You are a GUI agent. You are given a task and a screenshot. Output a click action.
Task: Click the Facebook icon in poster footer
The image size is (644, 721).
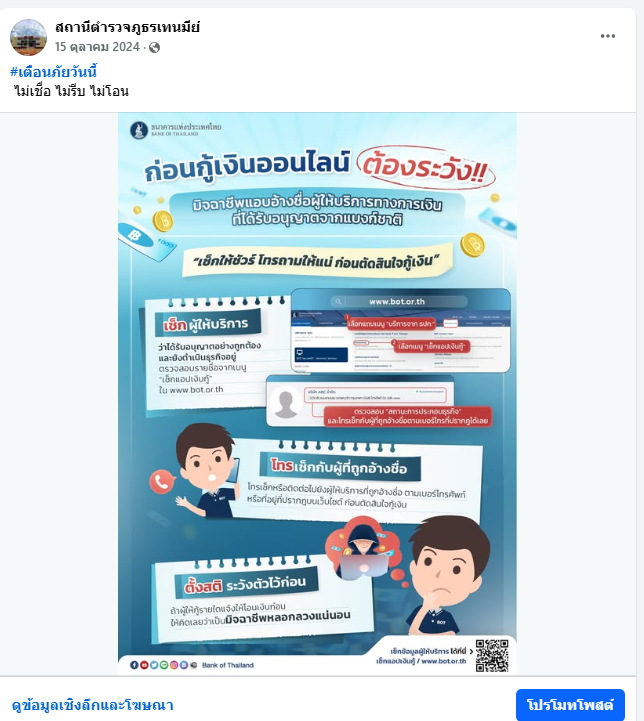[x=134, y=665]
